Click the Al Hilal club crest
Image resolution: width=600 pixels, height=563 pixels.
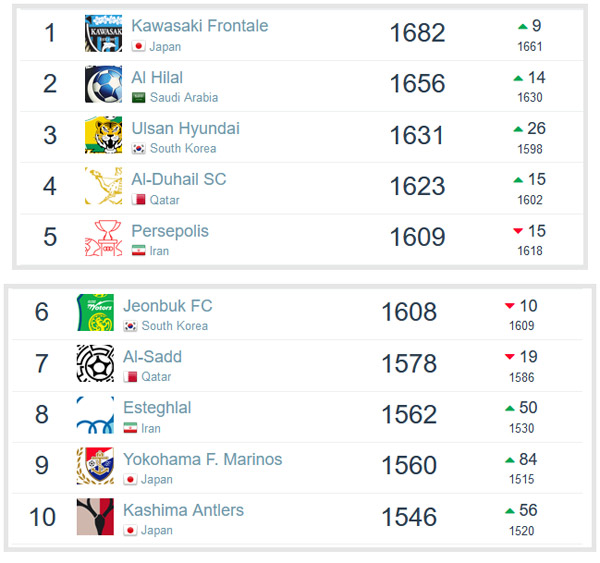103,85
